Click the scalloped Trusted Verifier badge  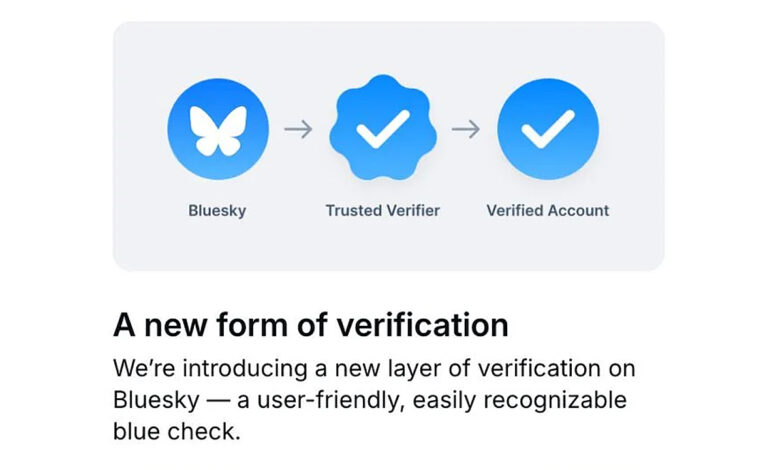coord(383,128)
